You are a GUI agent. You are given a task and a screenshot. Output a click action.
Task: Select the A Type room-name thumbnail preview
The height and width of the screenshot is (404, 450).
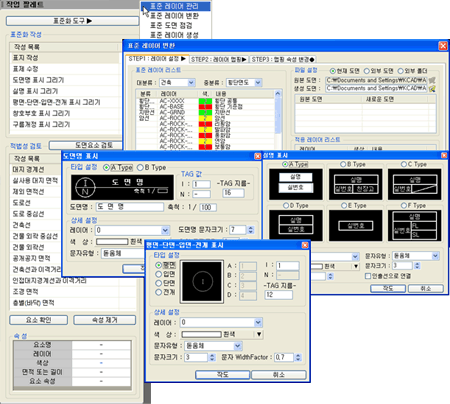click(296, 184)
